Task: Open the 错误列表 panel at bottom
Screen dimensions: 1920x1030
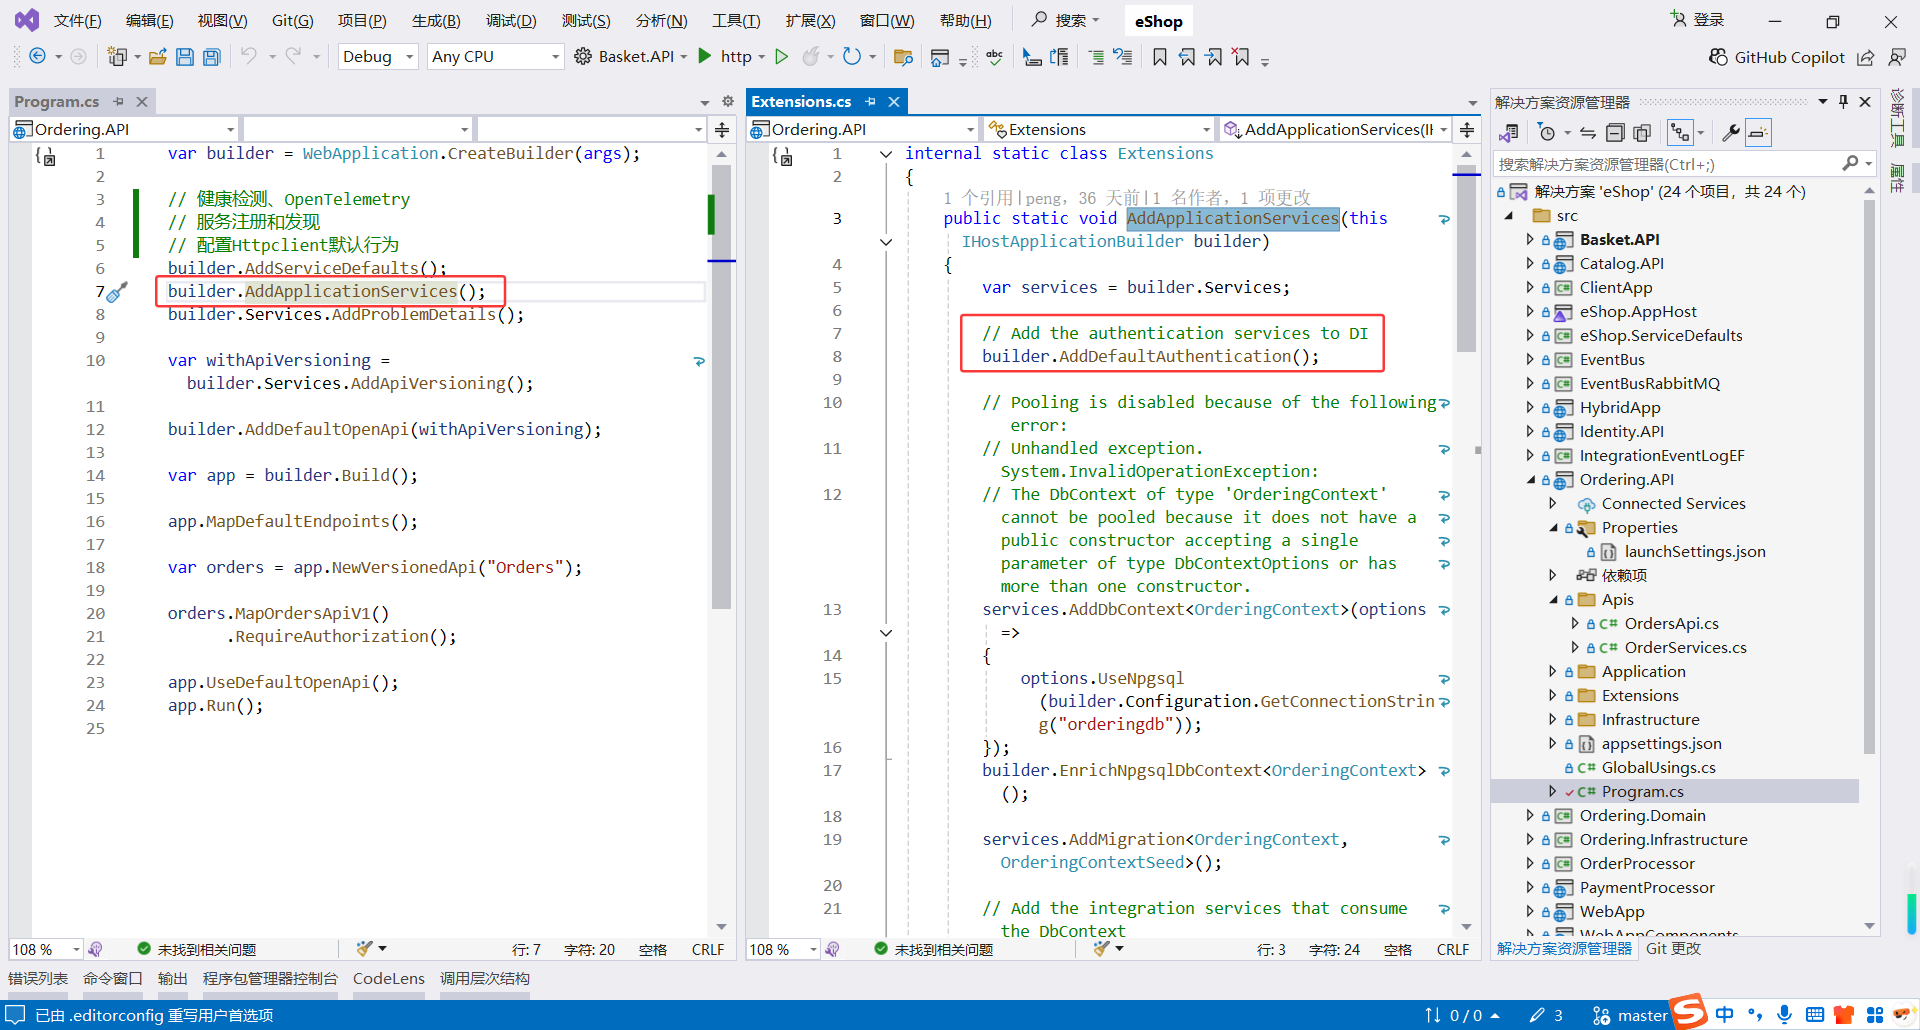Action: pos(38,978)
